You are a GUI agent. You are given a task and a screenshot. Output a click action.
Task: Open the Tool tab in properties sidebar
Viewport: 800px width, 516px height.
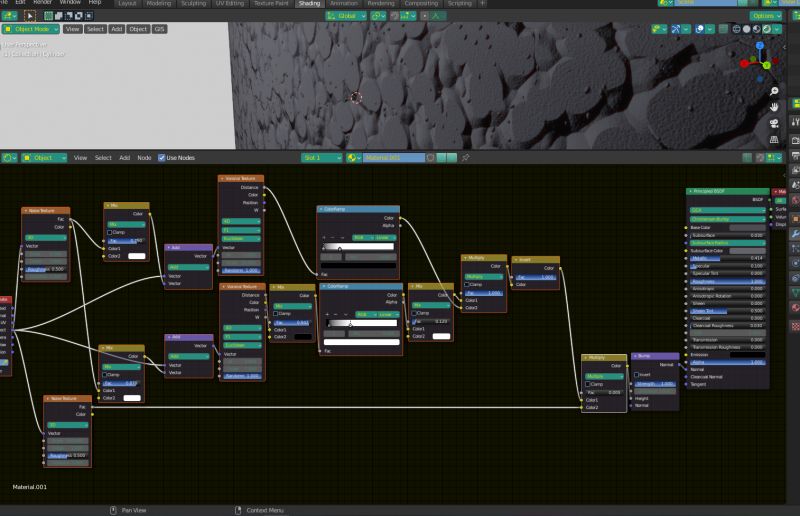point(795,121)
